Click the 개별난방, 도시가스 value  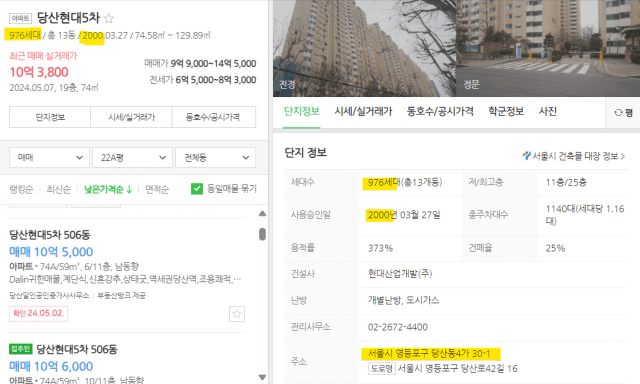(x=403, y=300)
